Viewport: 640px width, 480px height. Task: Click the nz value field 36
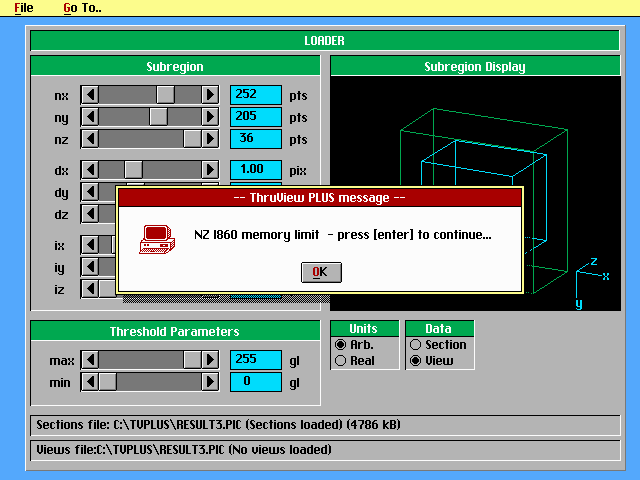tap(256, 139)
